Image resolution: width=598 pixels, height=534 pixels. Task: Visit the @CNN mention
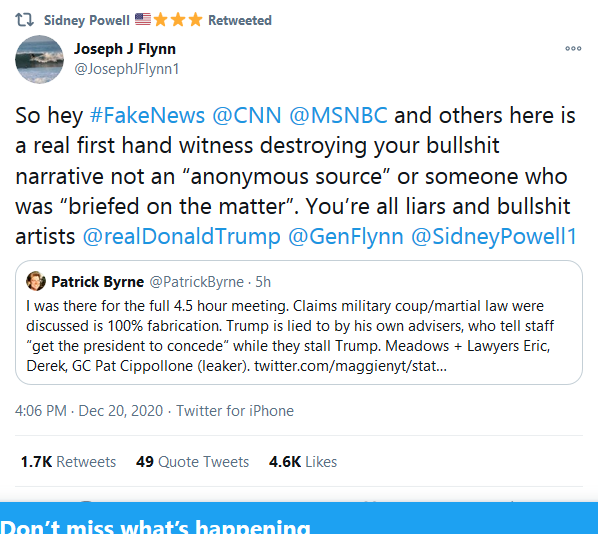tap(247, 115)
